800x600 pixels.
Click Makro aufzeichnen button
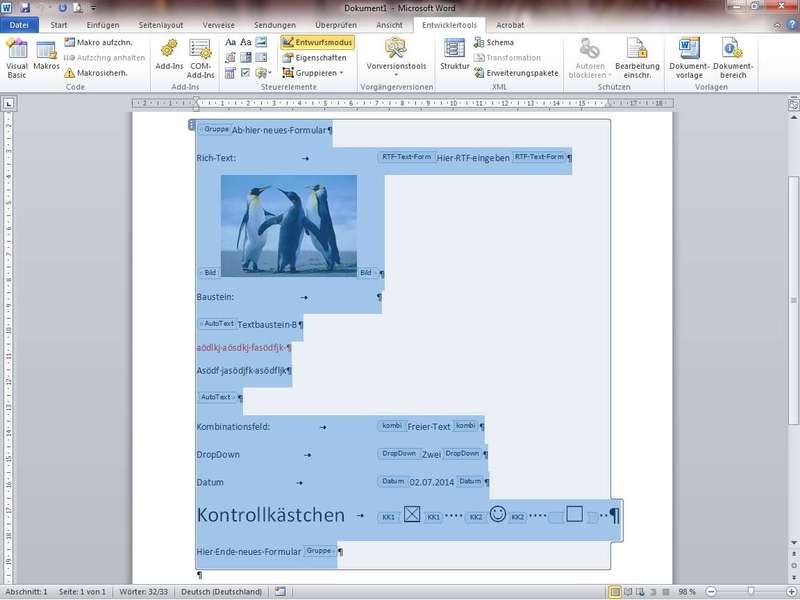click(x=101, y=42)
